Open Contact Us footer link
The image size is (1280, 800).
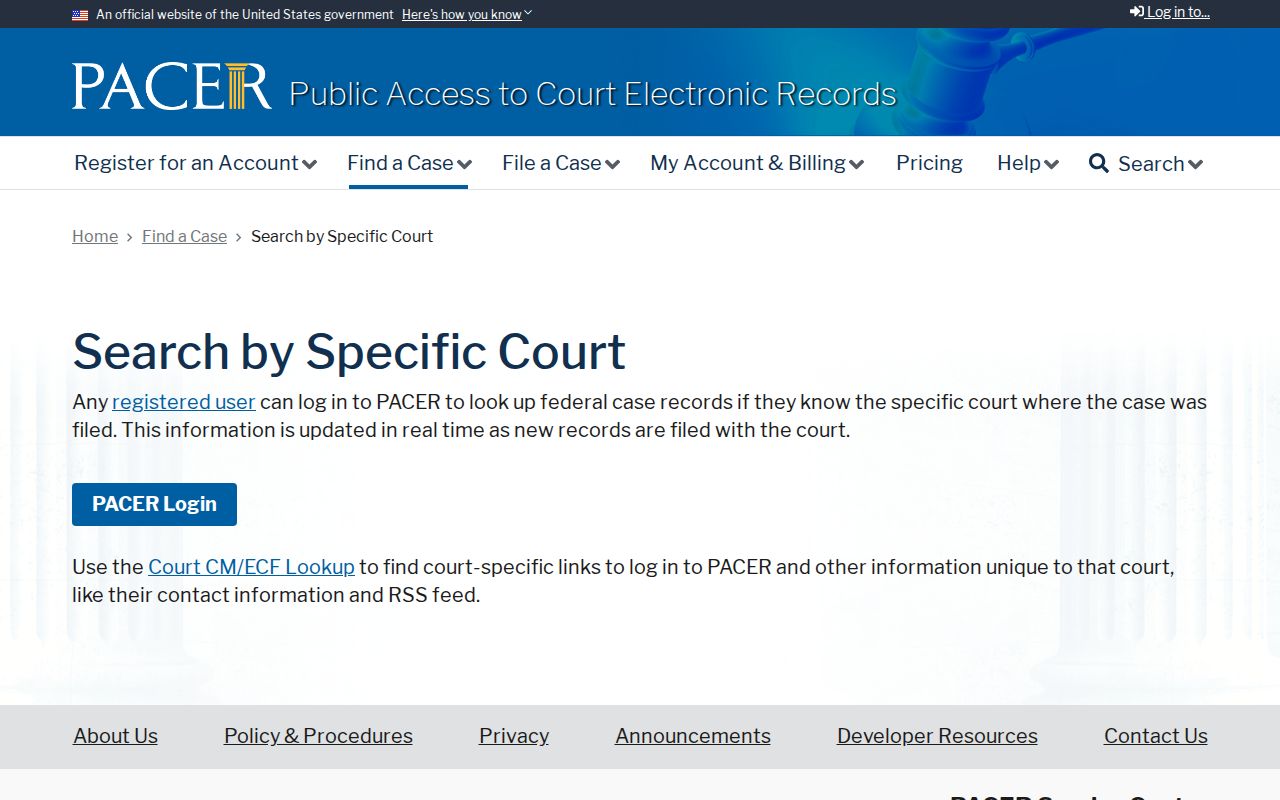pyautogui.click(x=1156, y=736)
